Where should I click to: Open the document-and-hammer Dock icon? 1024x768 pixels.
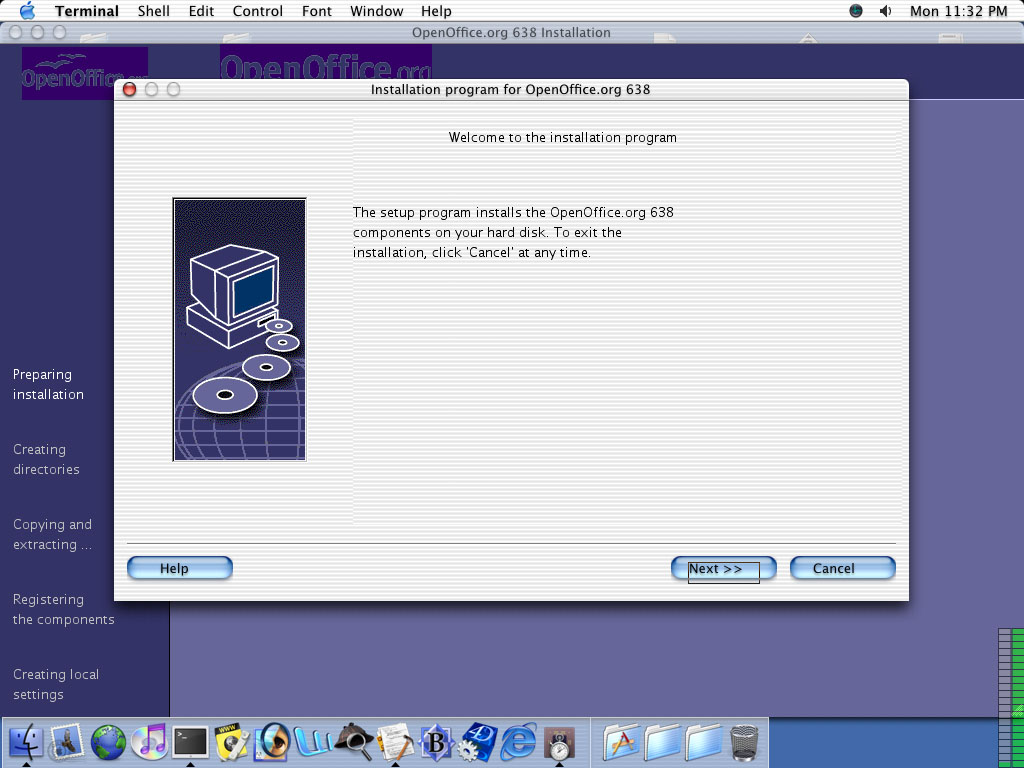395,743
